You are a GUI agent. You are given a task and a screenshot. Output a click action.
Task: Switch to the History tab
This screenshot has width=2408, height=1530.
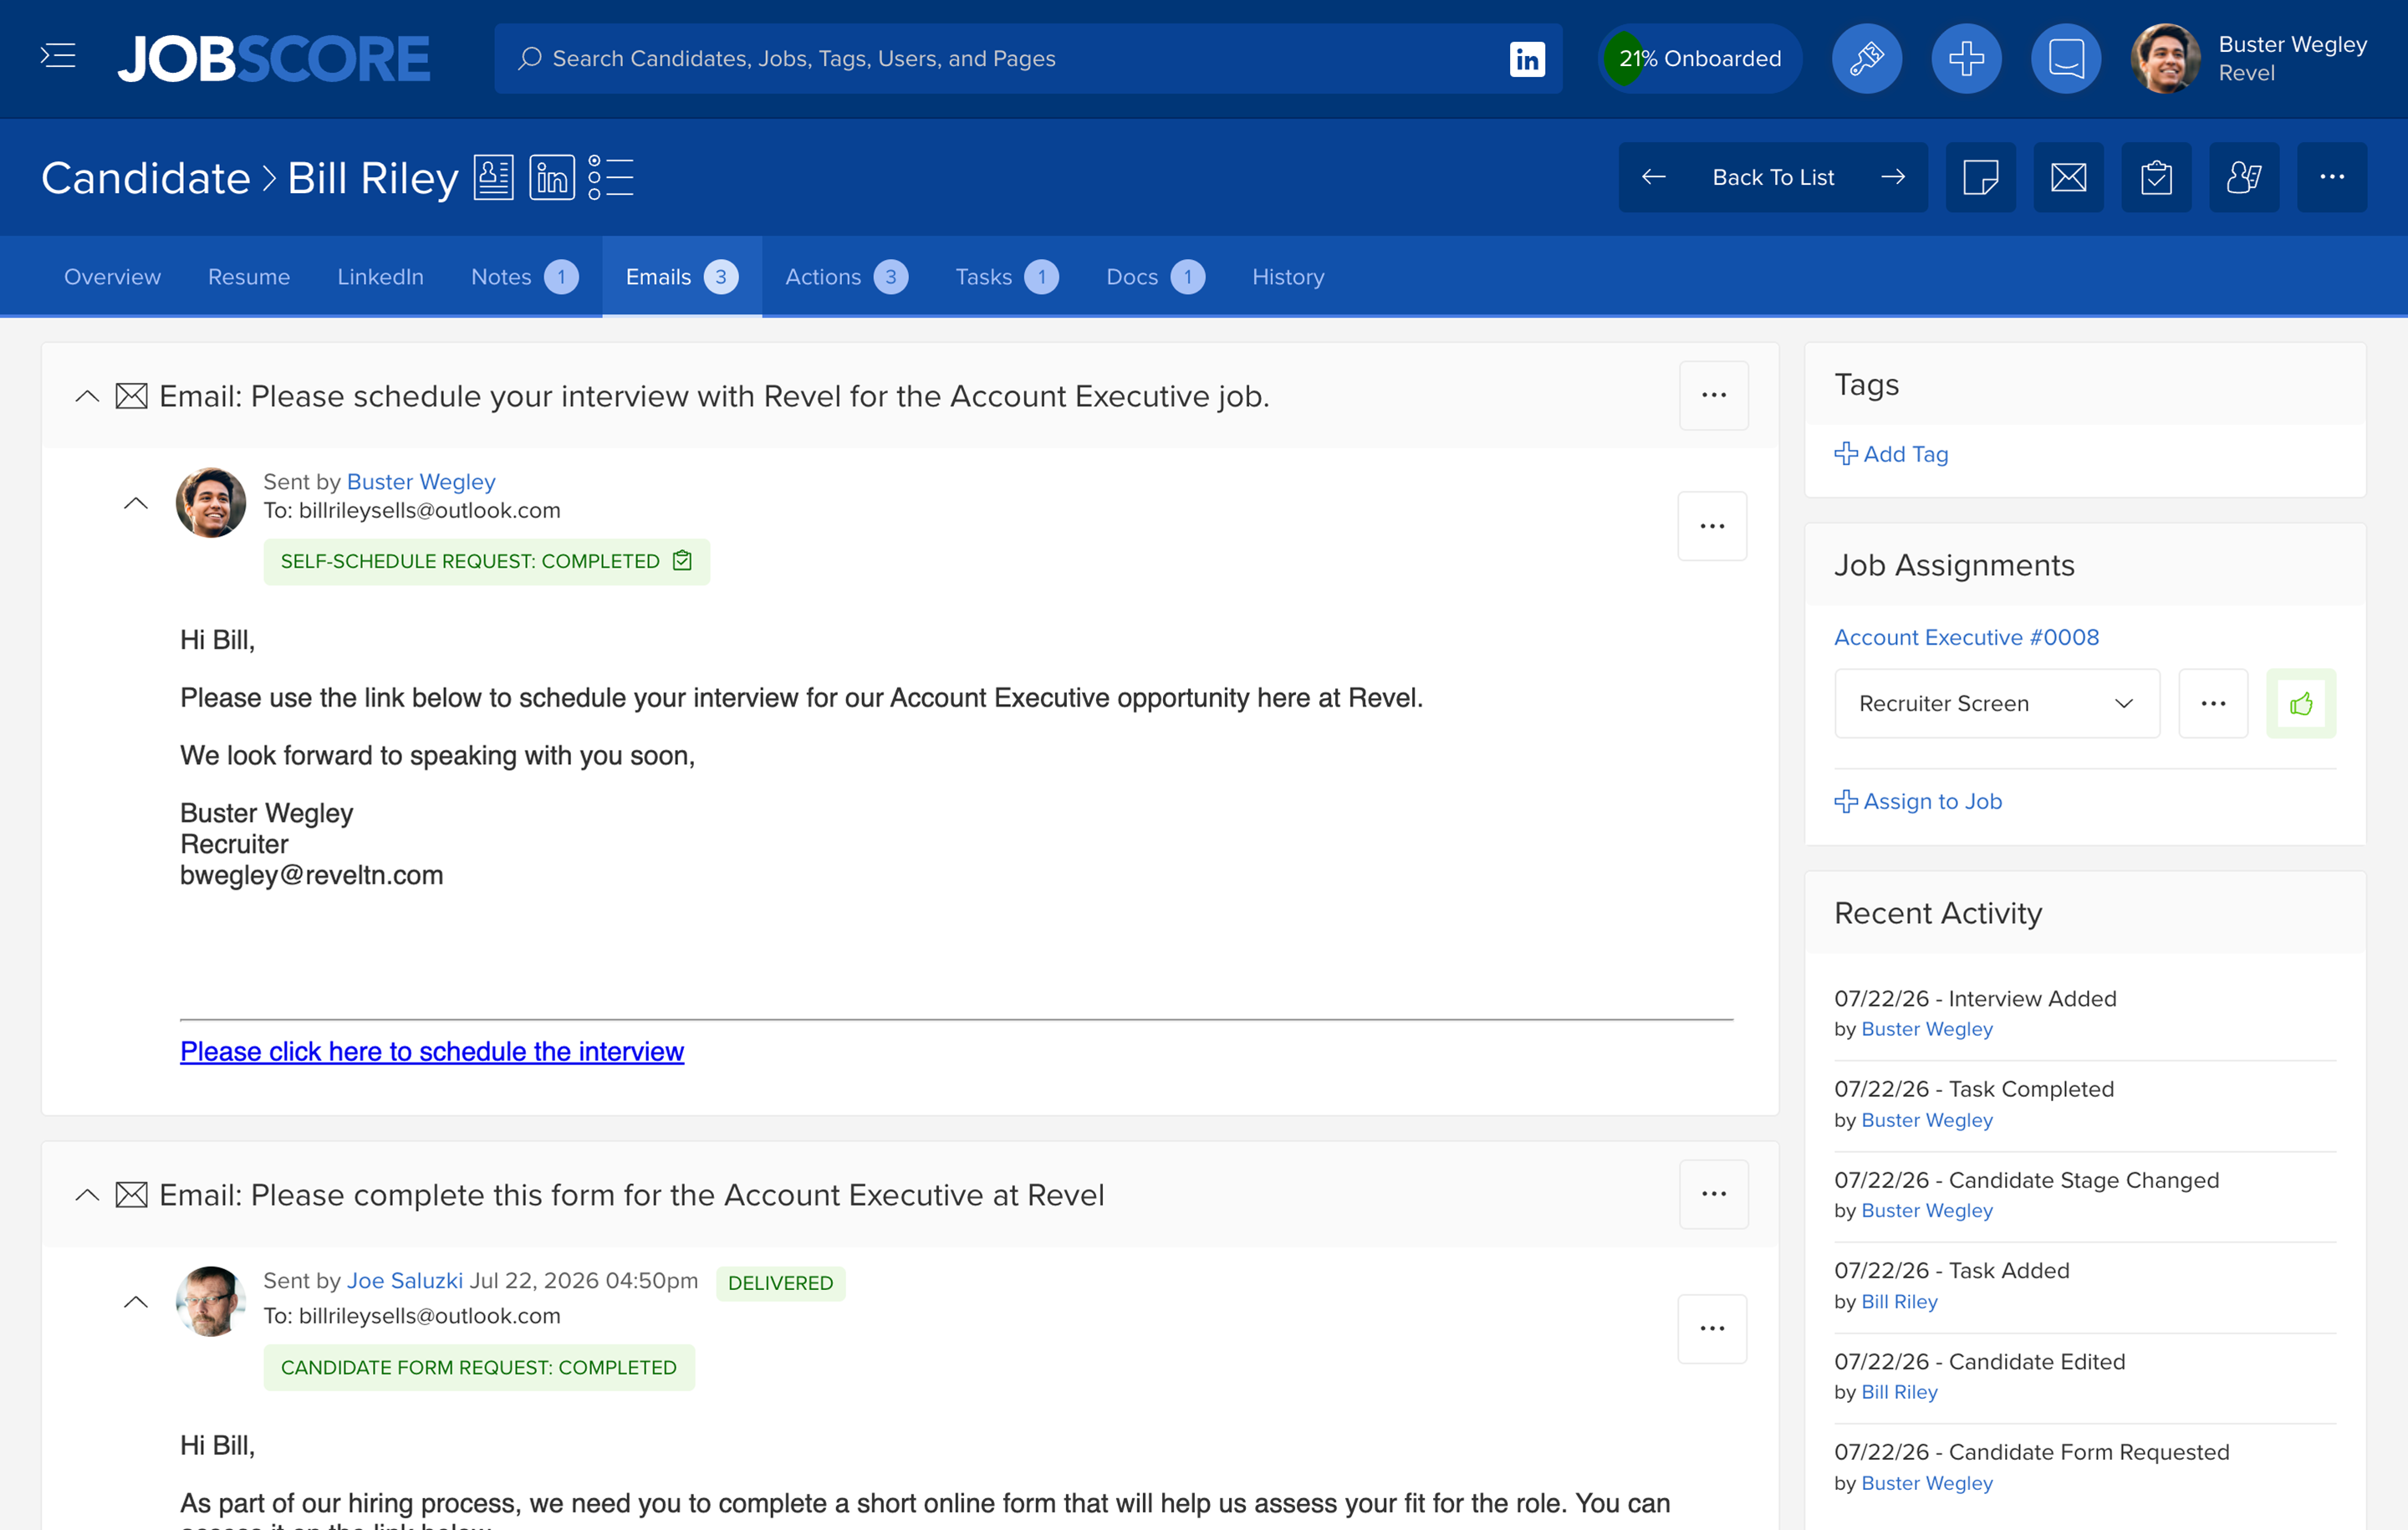tap(1288, 277)
